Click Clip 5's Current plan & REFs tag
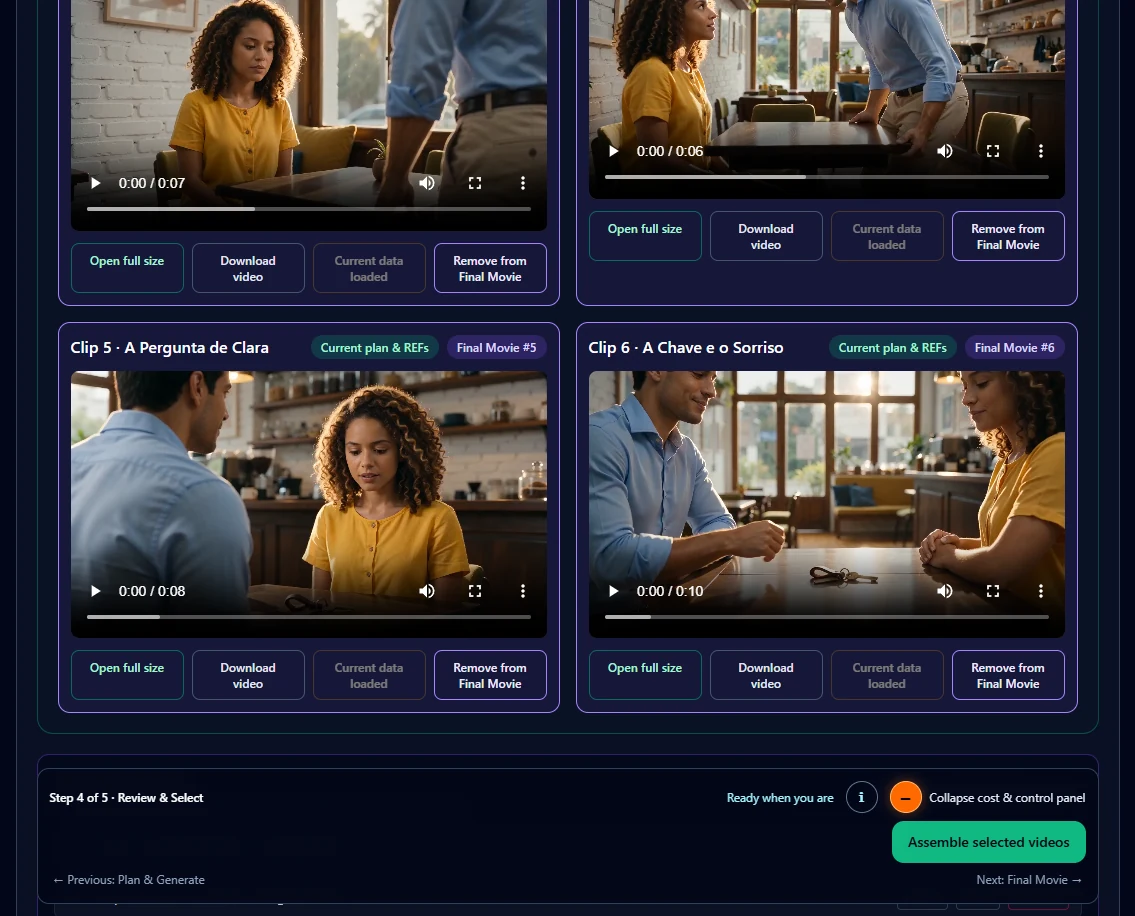 tap(375, 348)
